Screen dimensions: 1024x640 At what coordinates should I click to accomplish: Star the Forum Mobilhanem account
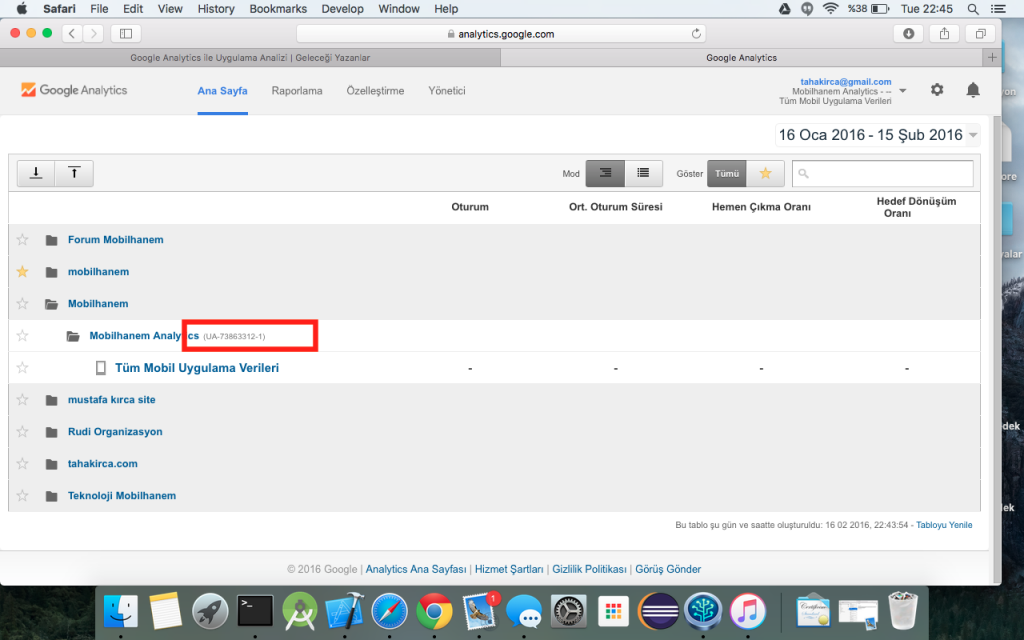pos(22,240)
